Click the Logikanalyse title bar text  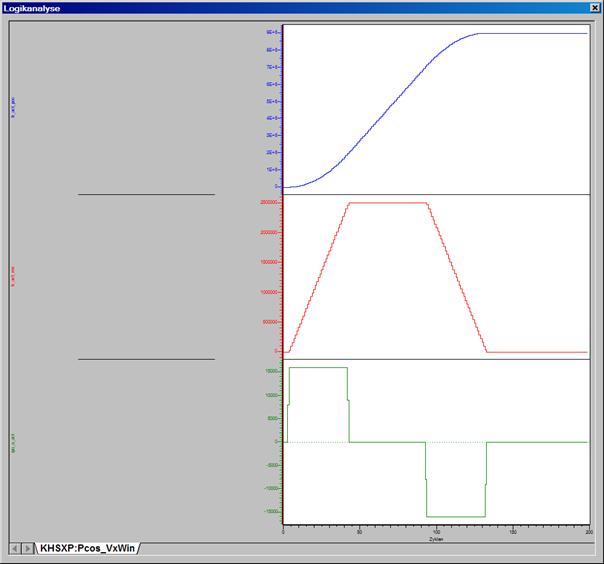32,8
